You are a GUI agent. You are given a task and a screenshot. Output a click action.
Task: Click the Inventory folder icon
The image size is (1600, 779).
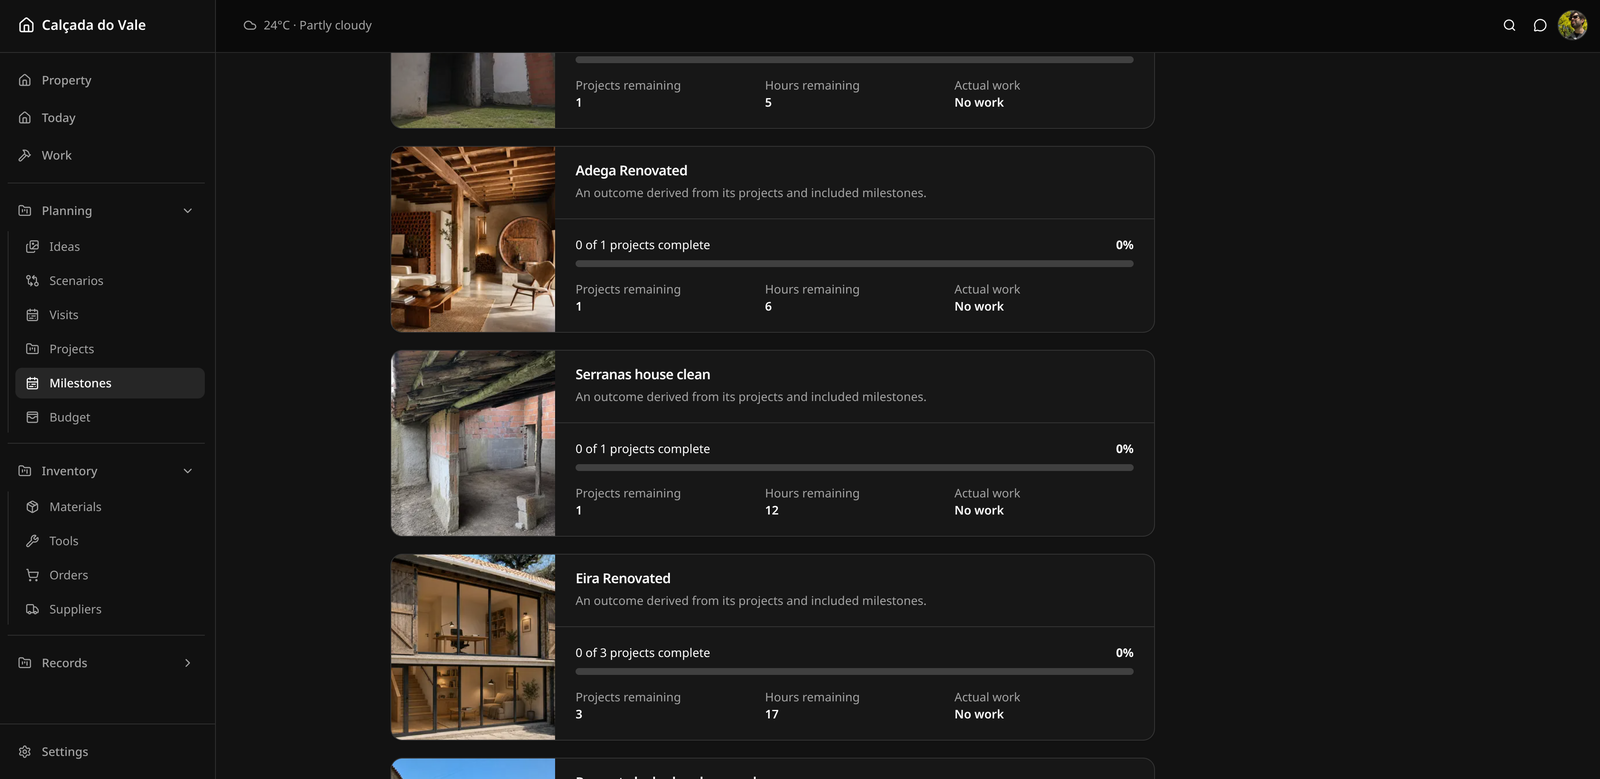(25, 471)
